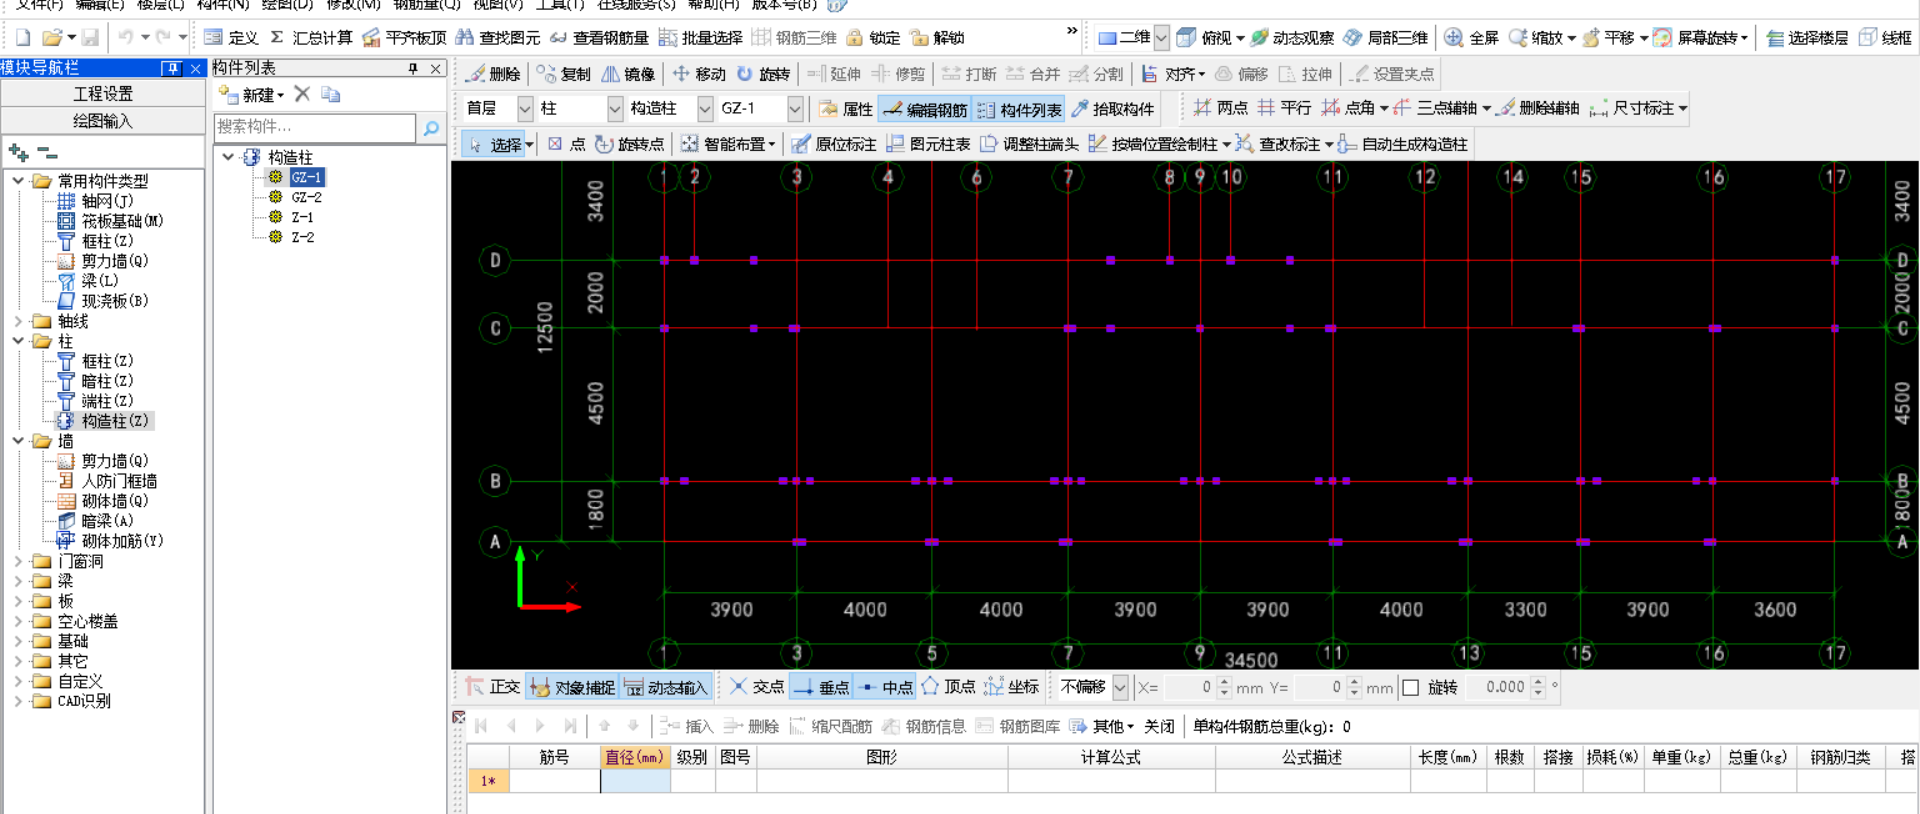Expand the 基础 tree node
Screen dimensions: 1920x814
[18, 641]
